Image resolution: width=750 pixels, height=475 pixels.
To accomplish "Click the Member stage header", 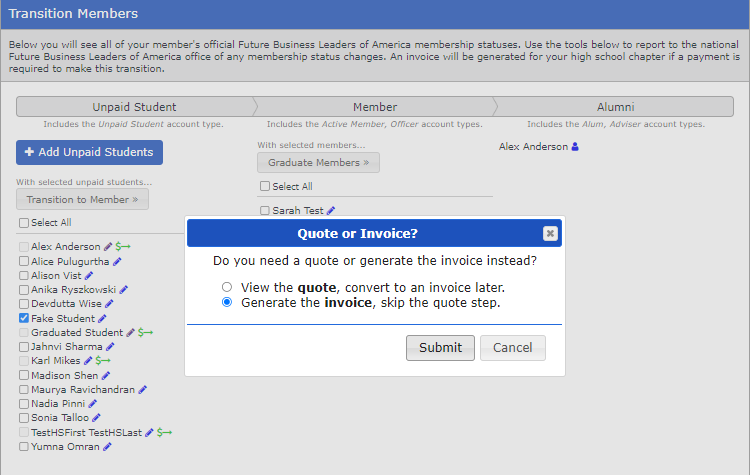I will click(375, 107).
